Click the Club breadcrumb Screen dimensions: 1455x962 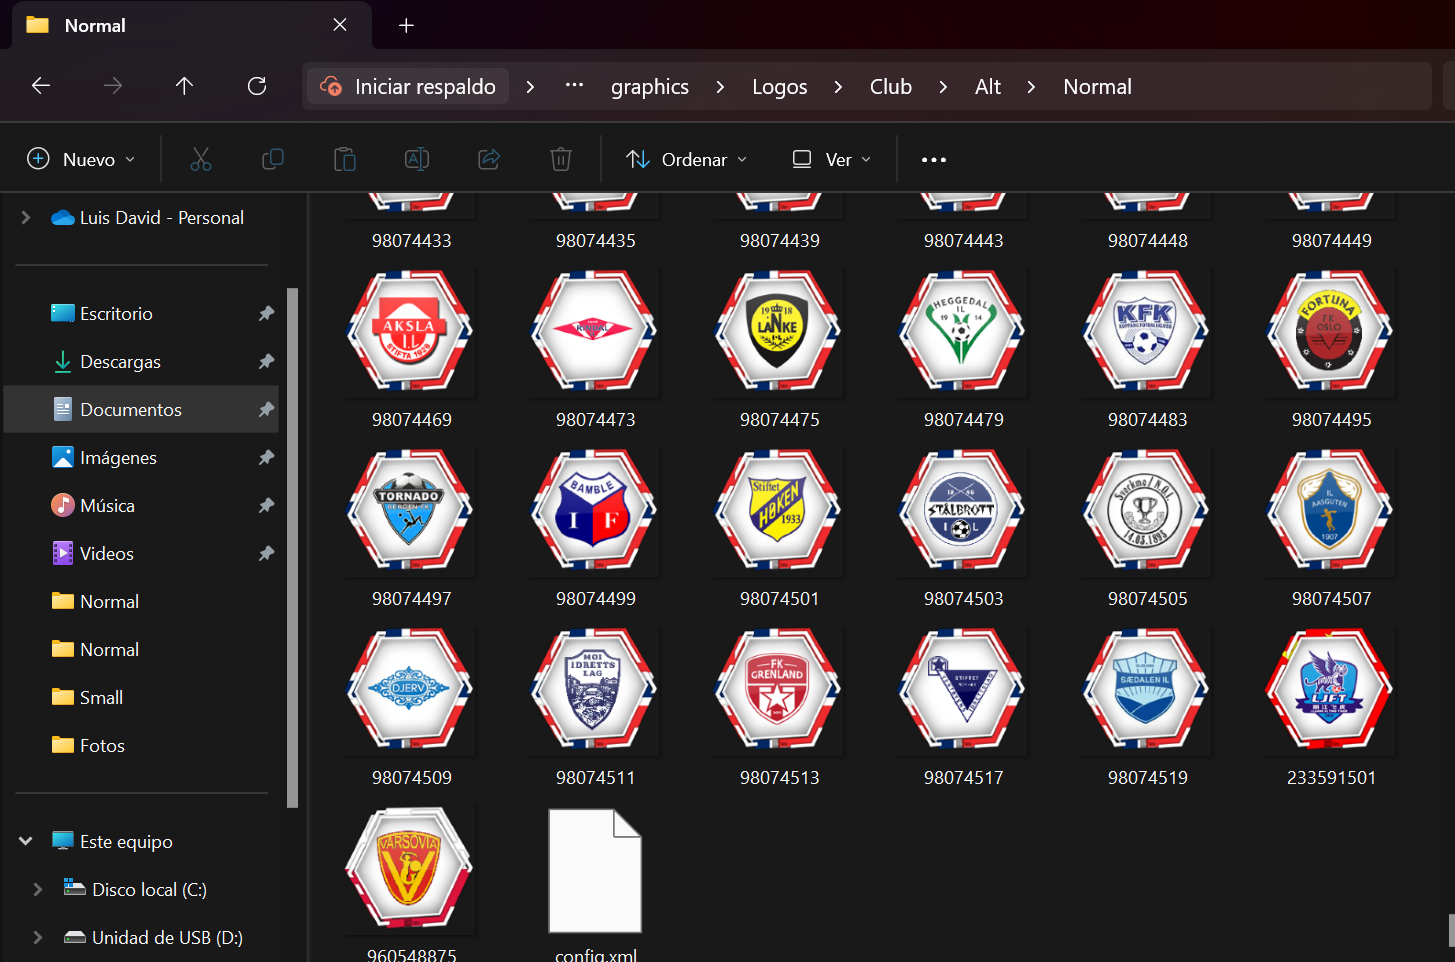click(x=891, y=87)
